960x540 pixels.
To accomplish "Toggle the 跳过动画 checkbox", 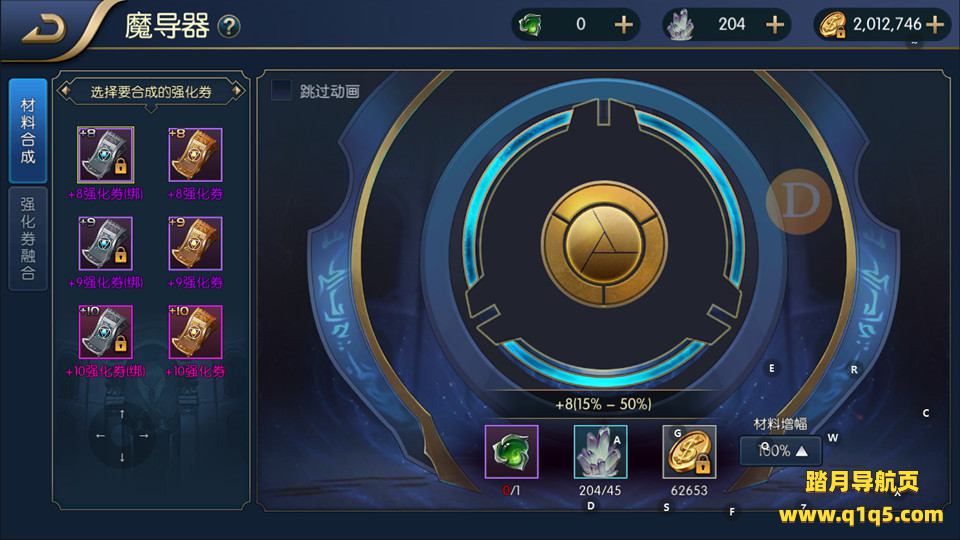I will click(x=281, y=91).
